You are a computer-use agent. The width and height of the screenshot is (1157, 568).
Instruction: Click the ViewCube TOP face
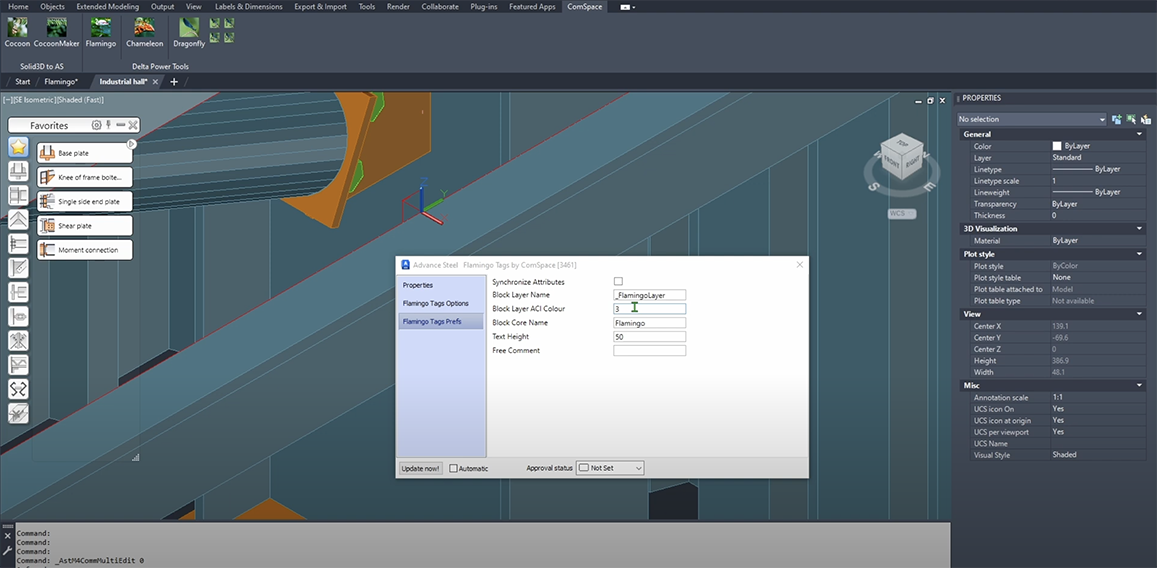click(x=902, y=143)
